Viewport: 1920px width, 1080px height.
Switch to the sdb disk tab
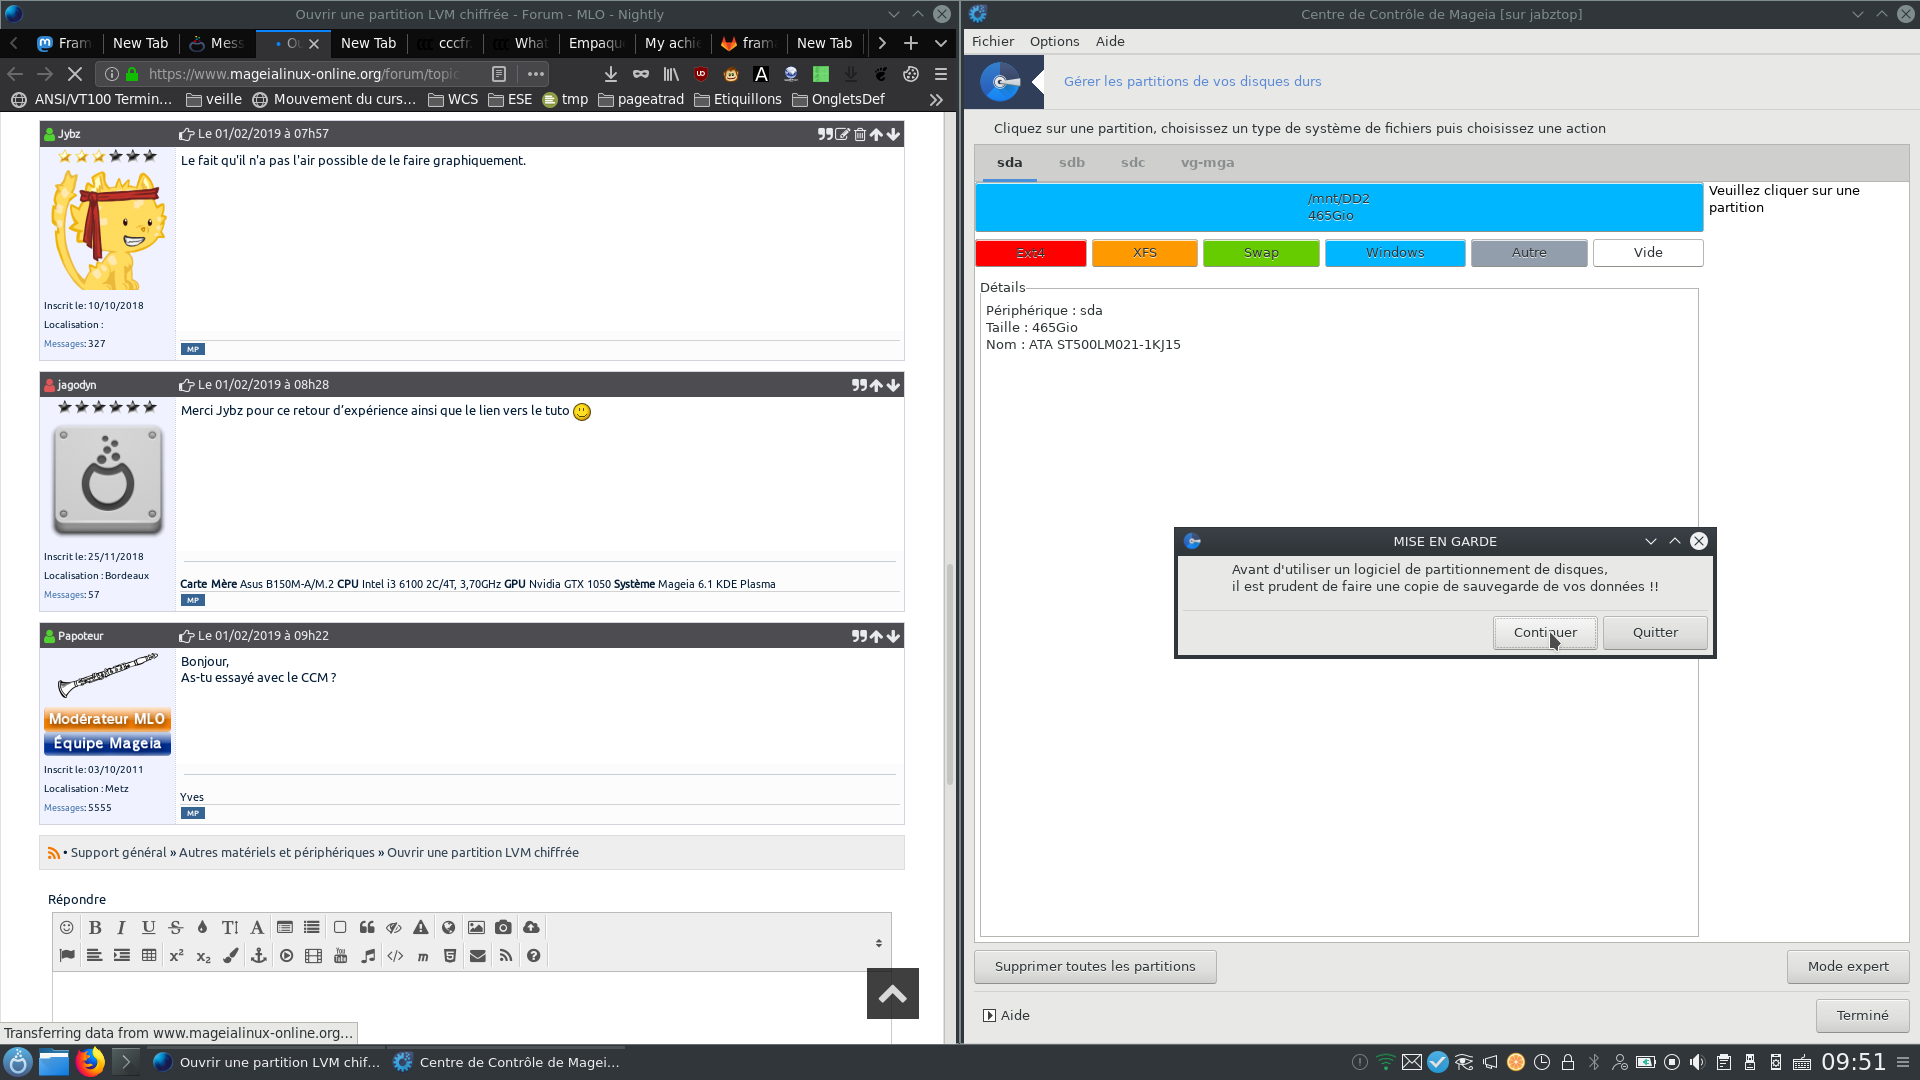click(x=1071, y=162)
